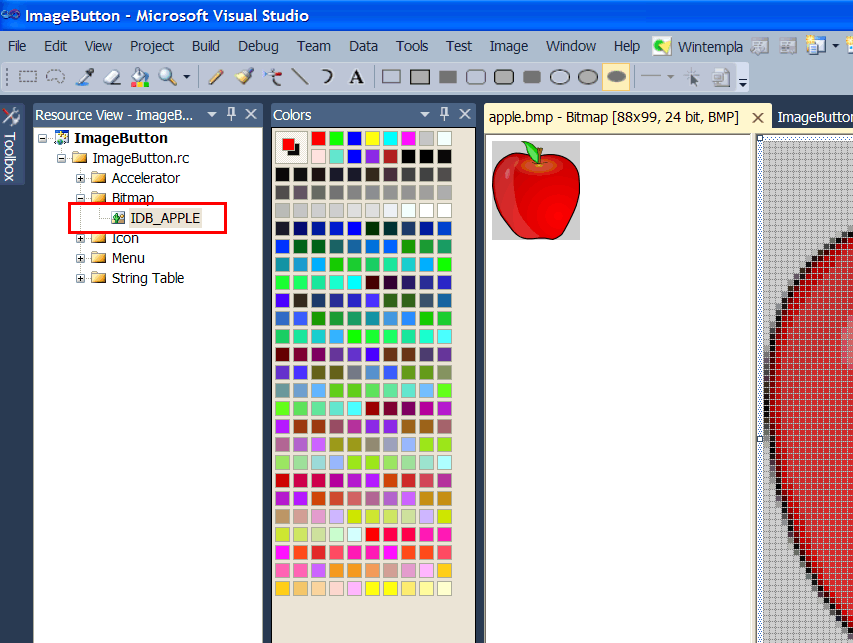Expand the Menu folder

pyautogui.click(x=81, y=258)
